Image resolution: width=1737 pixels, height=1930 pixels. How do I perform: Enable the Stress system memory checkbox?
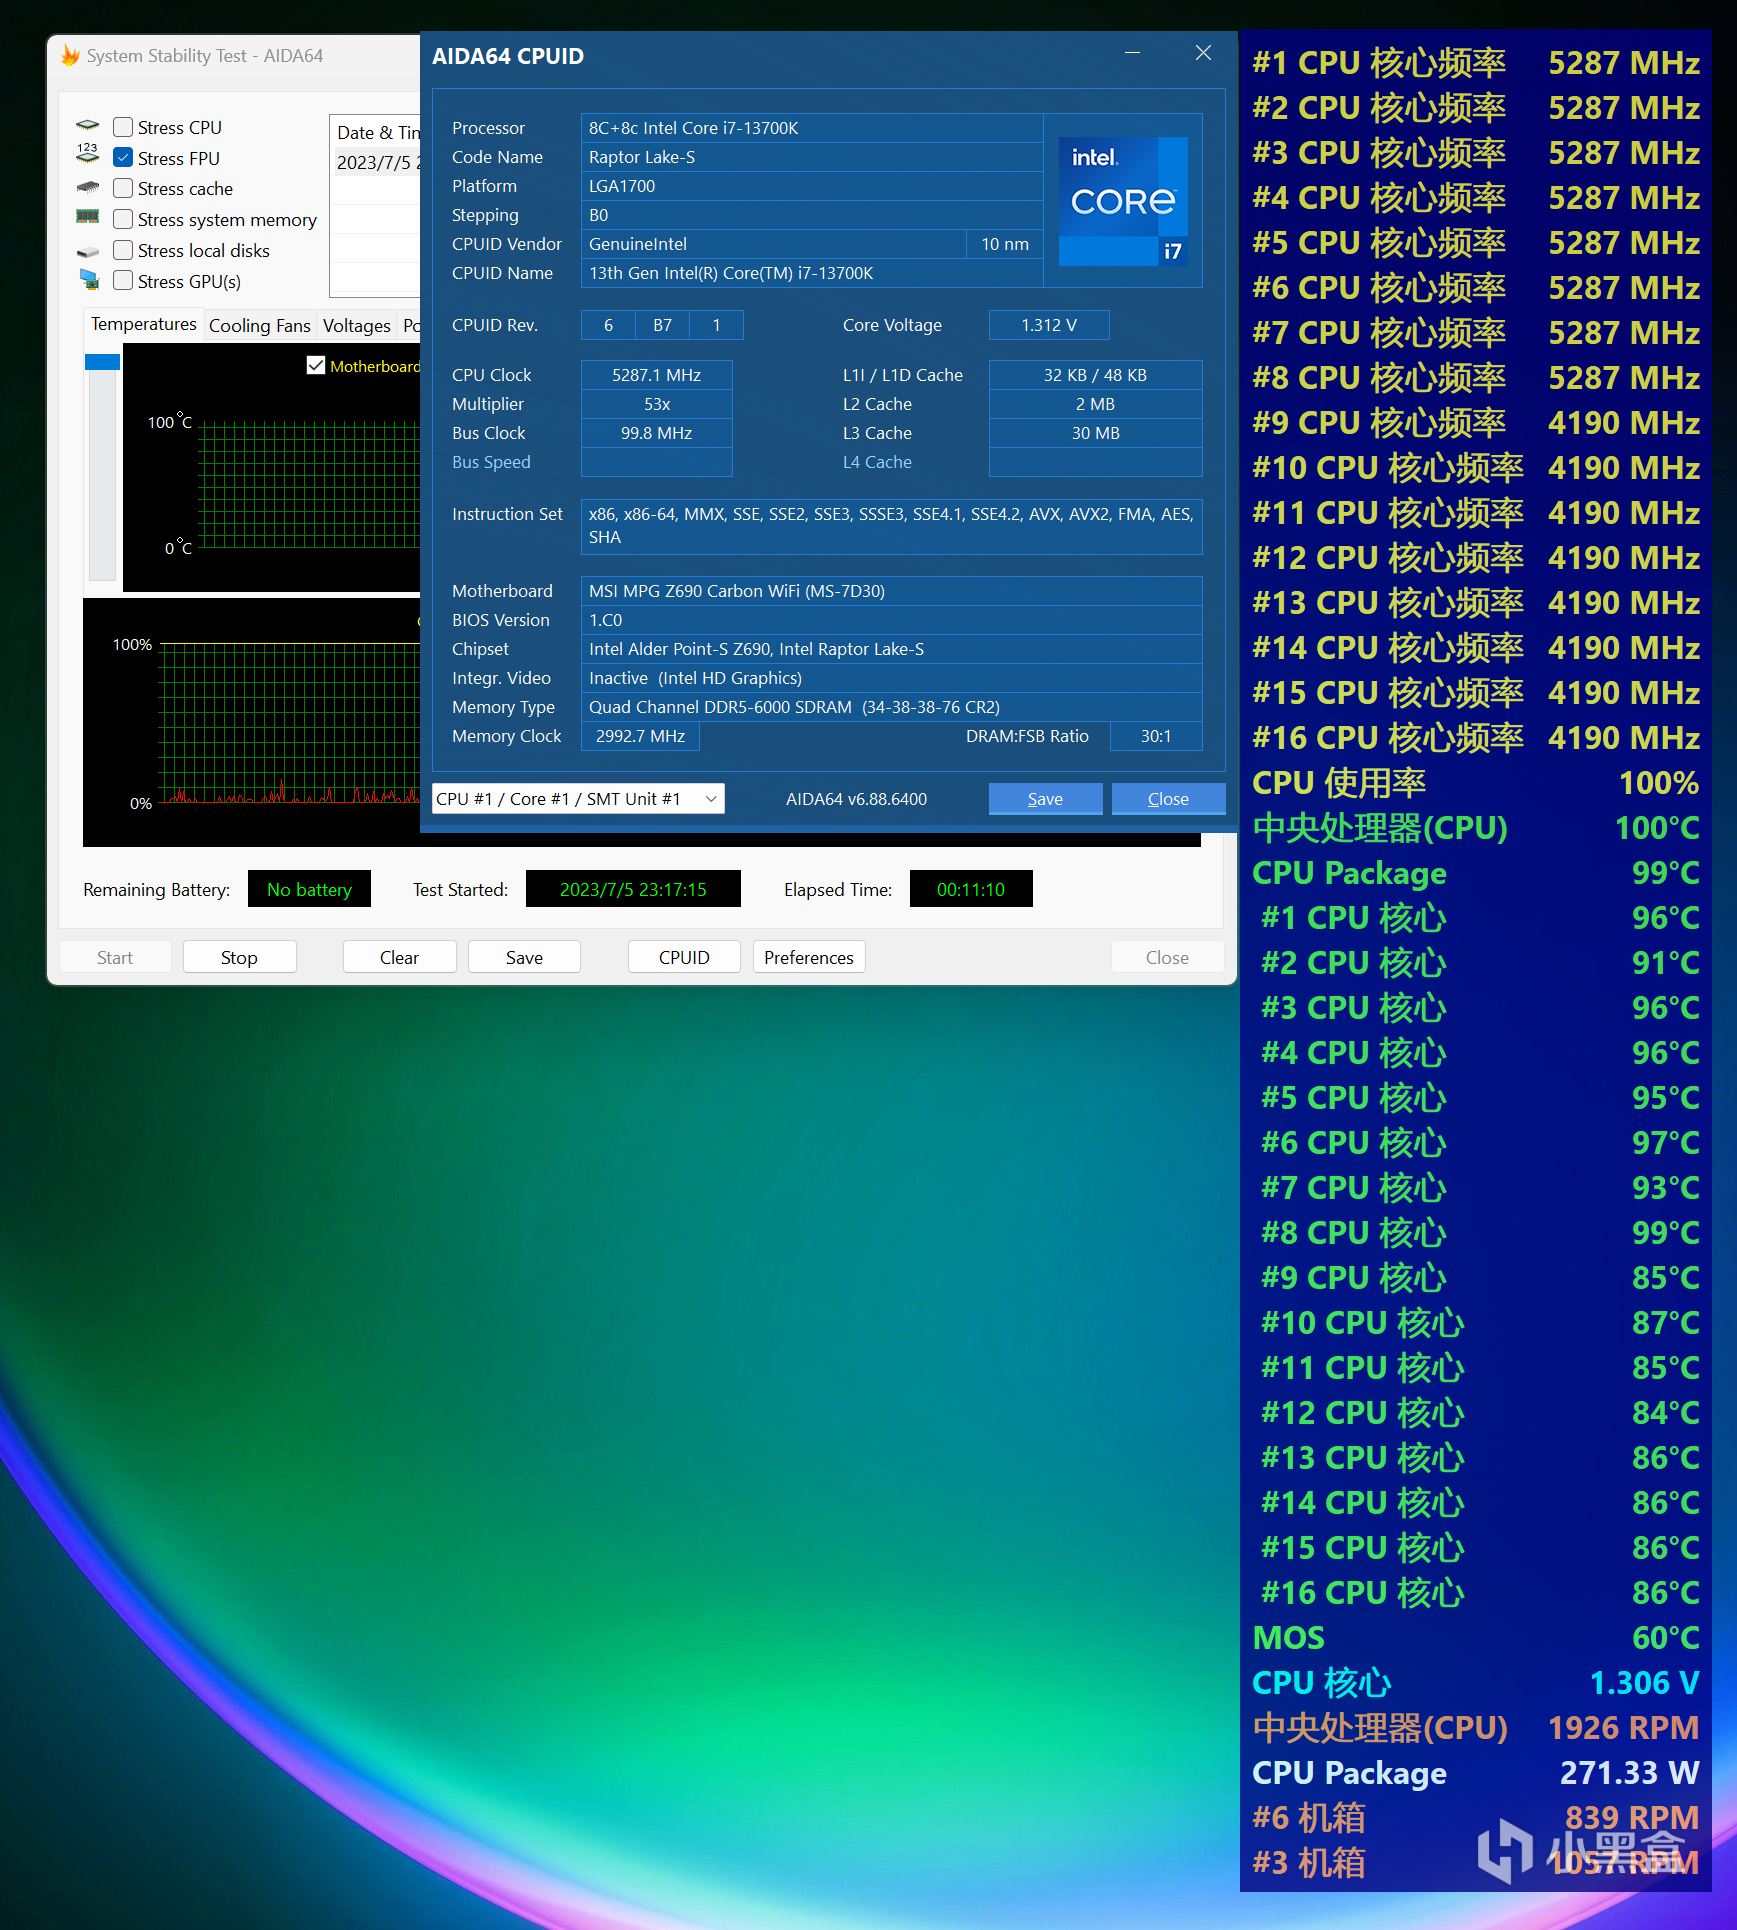(123, 219)
